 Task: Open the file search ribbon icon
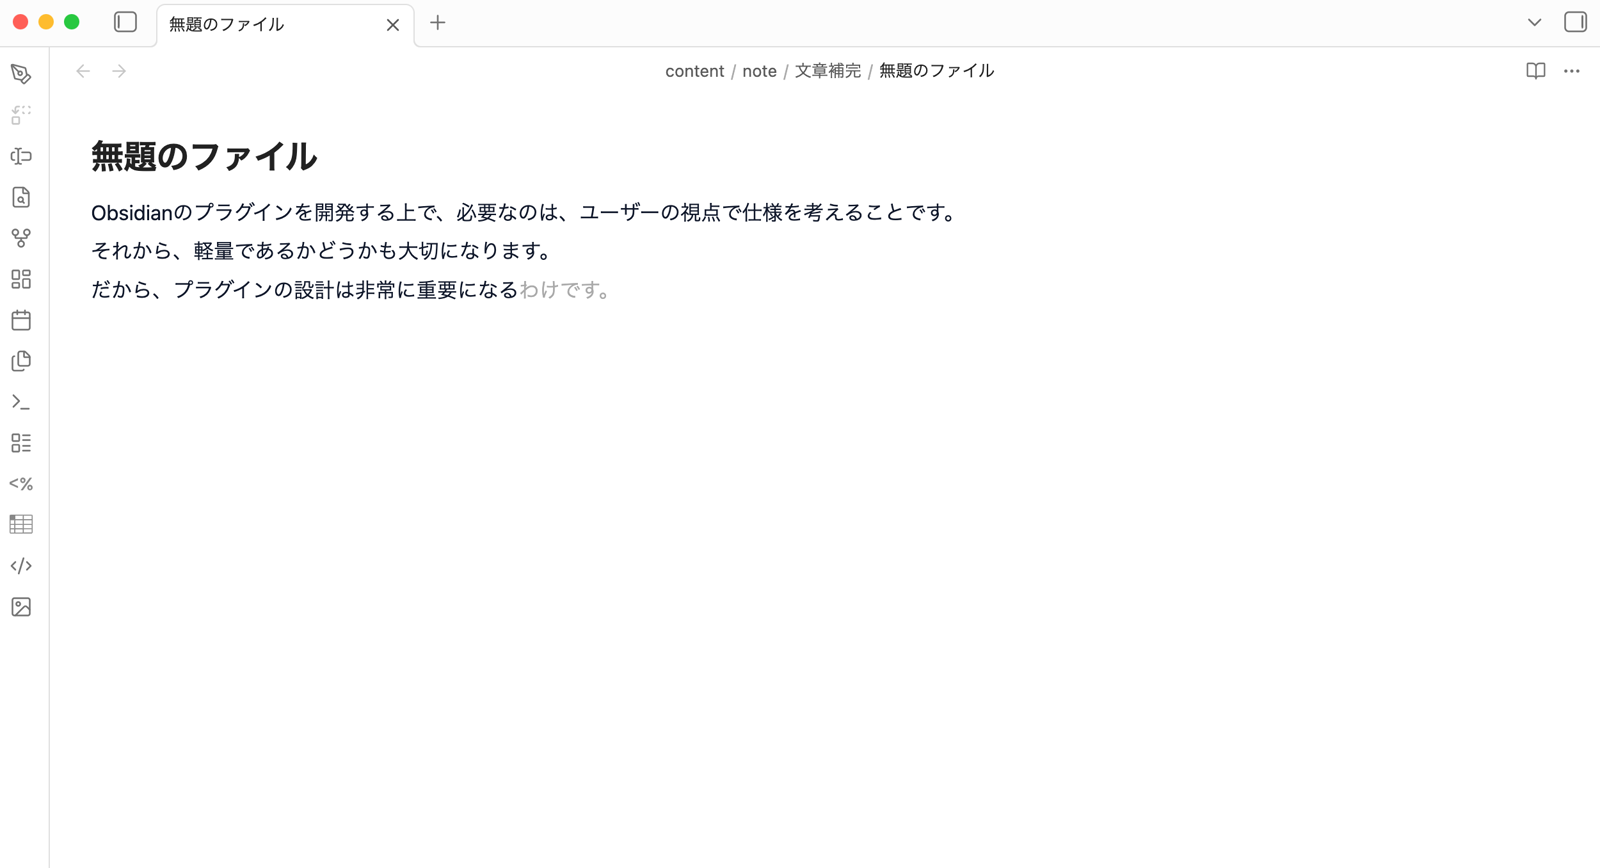point(21,197)
